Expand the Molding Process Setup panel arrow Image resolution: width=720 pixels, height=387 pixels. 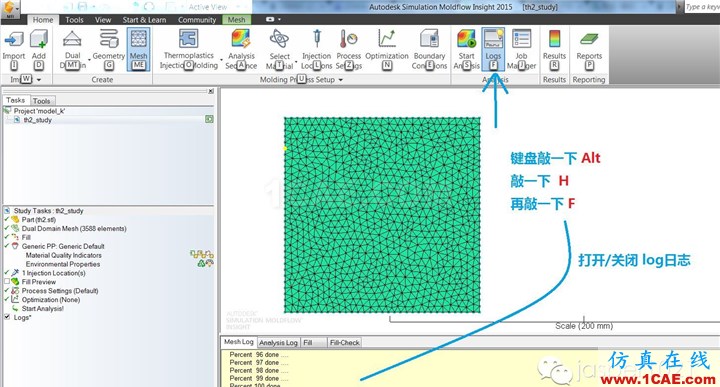click(x=341, y=80)
